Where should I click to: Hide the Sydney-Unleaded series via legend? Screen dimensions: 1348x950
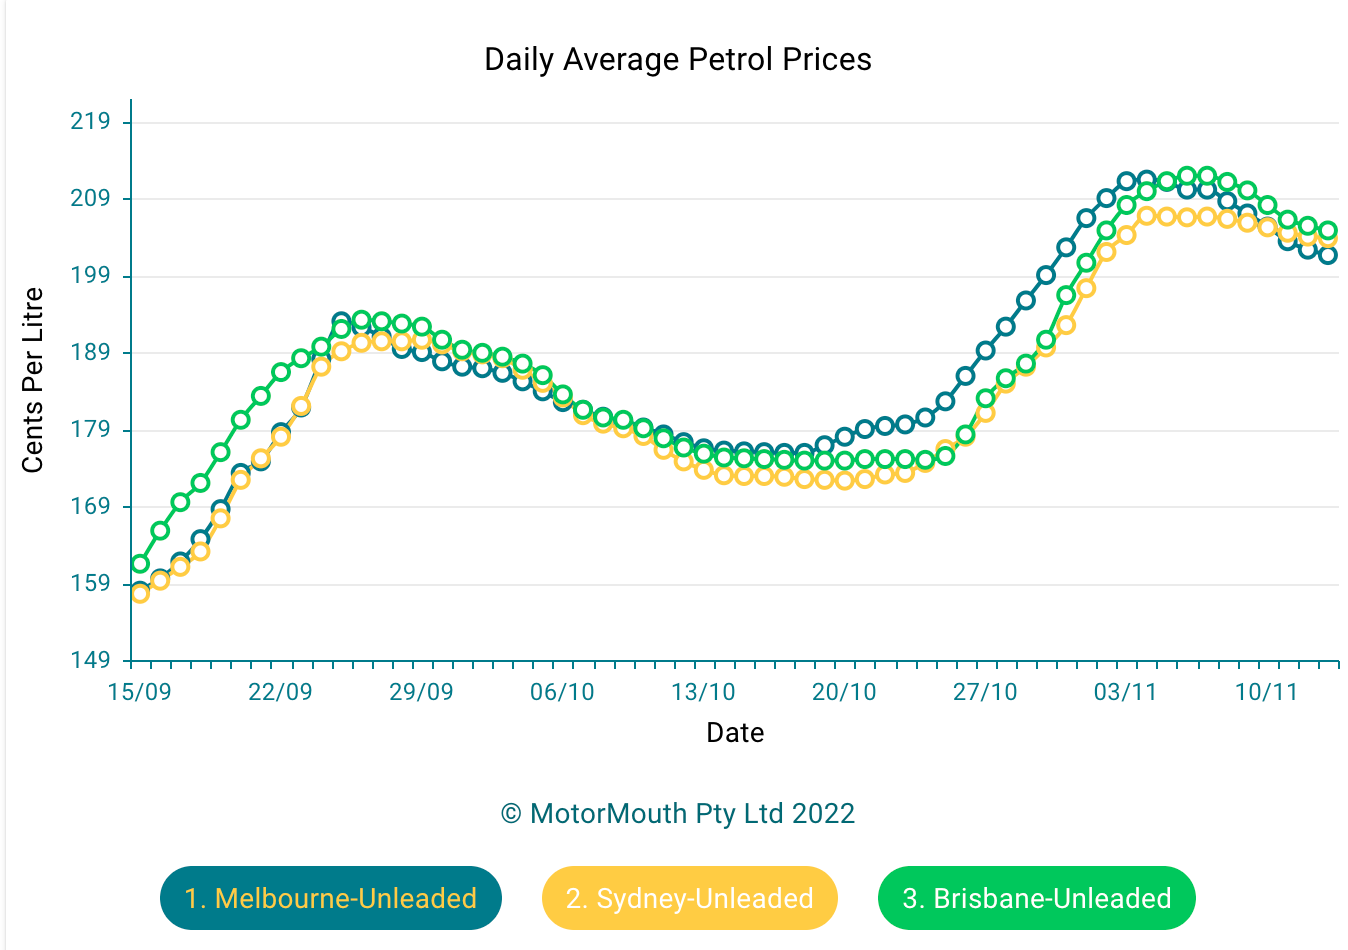coord(689,898)
